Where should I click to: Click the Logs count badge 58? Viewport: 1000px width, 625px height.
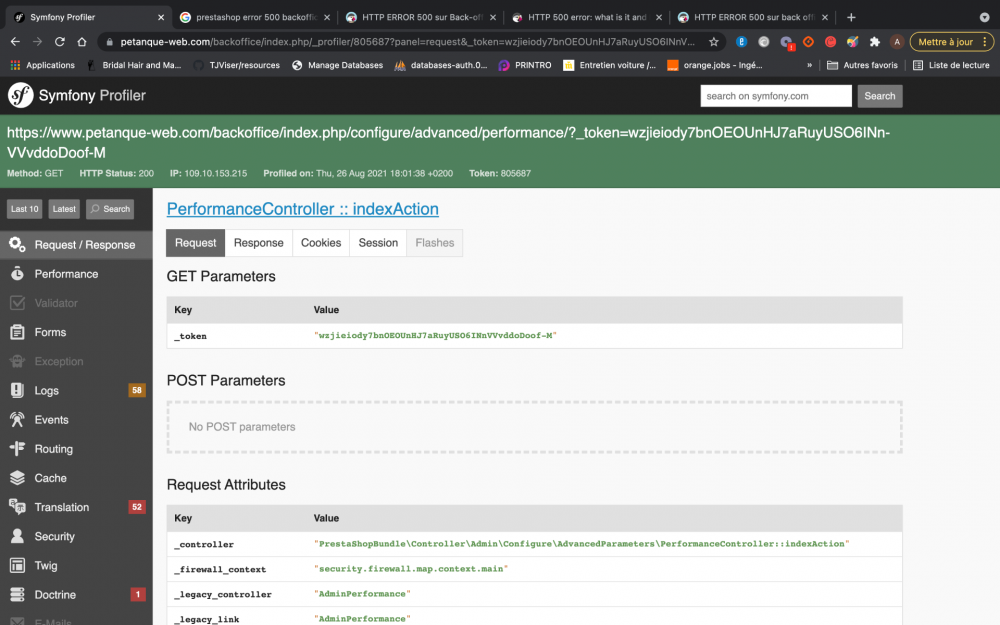click(136, 390)
